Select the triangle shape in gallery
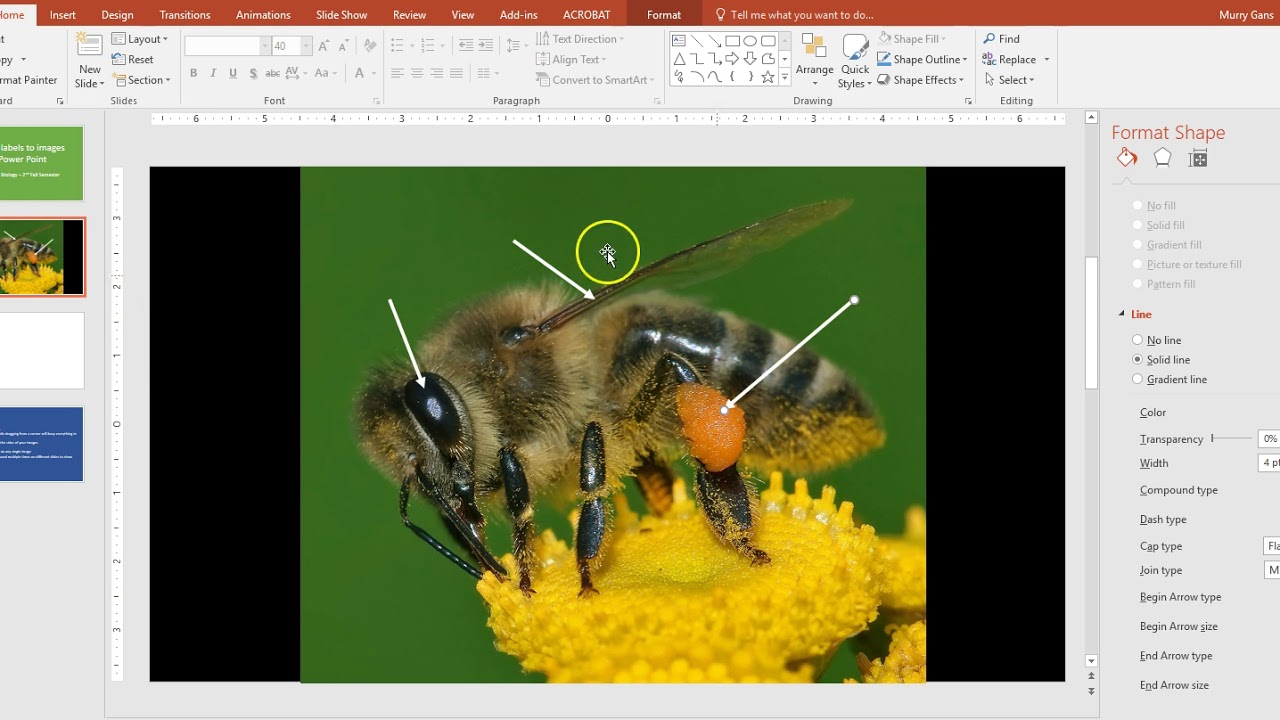This screenshot has height=720, width=1280. (x=679, y=59)
